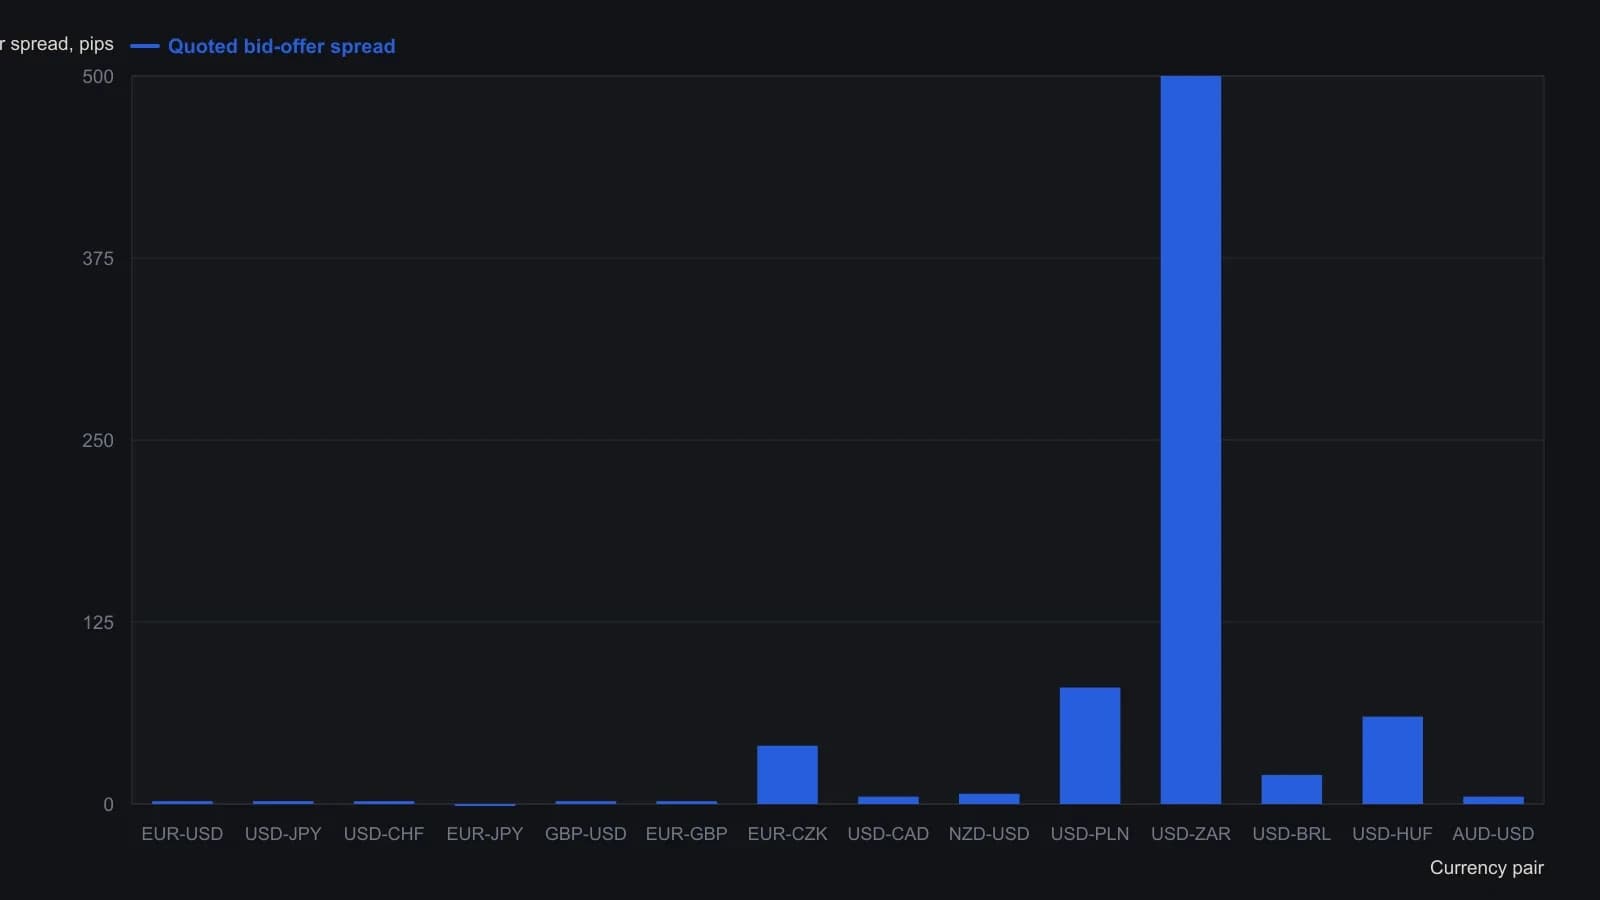Image resolution: width=1600 pixels, height=900 pixels.
Task: Select the EUR-CZK bar
Action: 787,775
